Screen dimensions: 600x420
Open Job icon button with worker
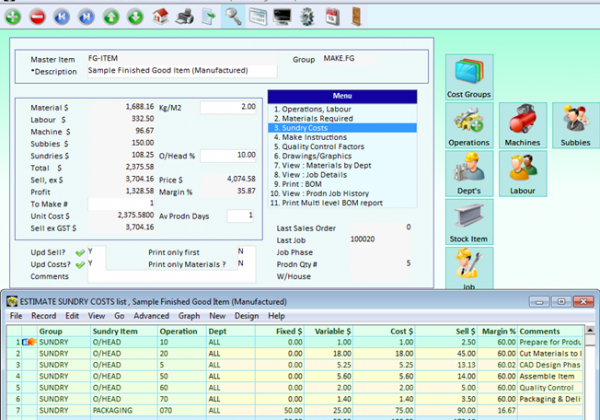[x=469, y=268]
